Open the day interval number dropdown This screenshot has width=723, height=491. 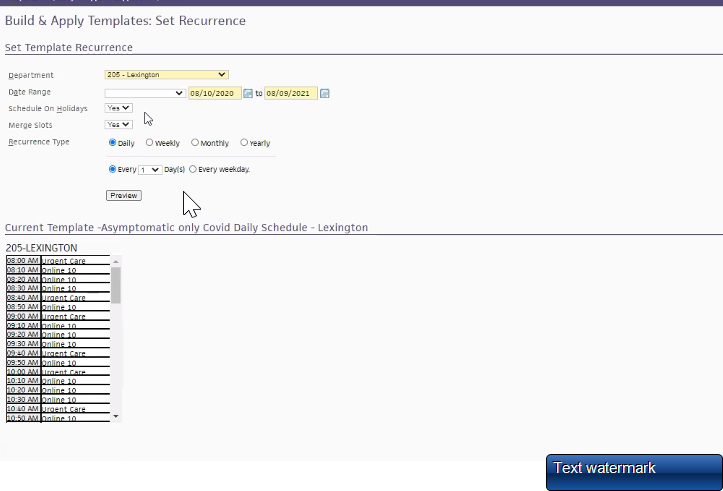[x=150, y=170]
